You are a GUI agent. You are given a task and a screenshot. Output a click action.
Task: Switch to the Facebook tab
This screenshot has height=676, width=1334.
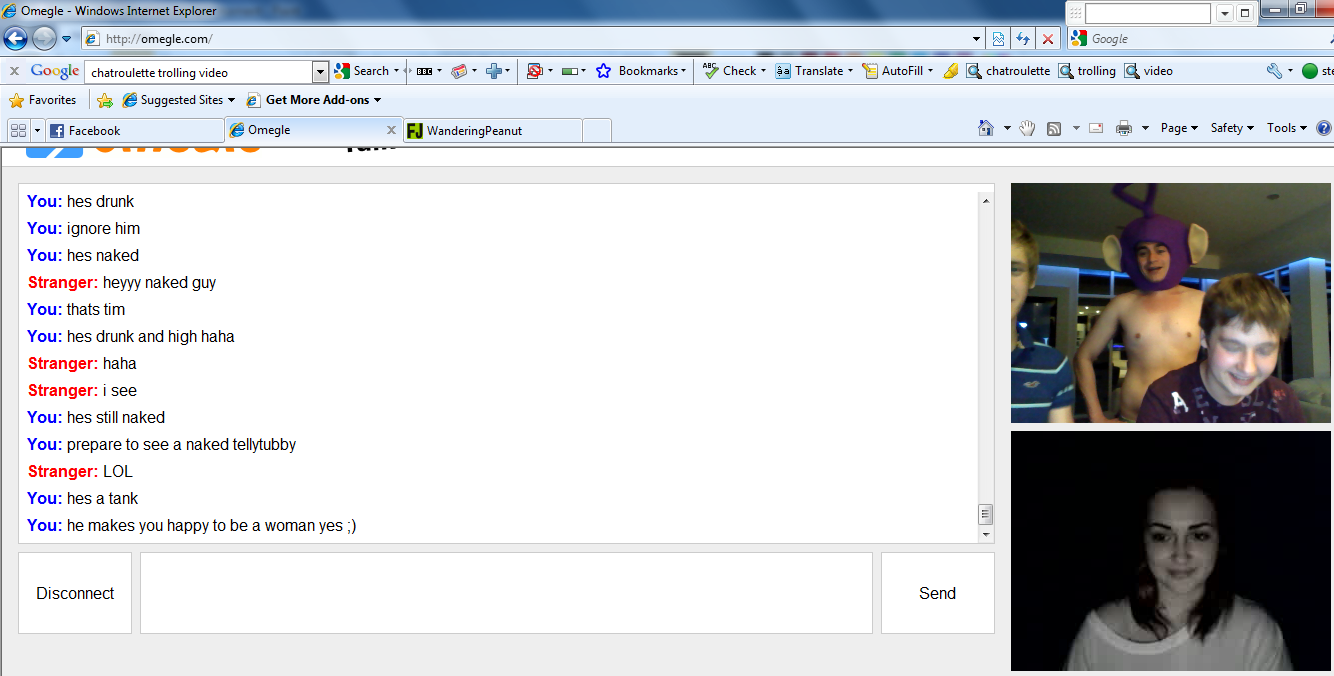(134, 130)
